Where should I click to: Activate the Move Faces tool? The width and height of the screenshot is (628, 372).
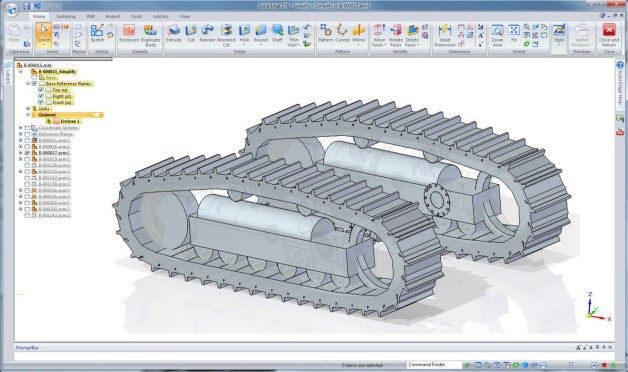378,35
